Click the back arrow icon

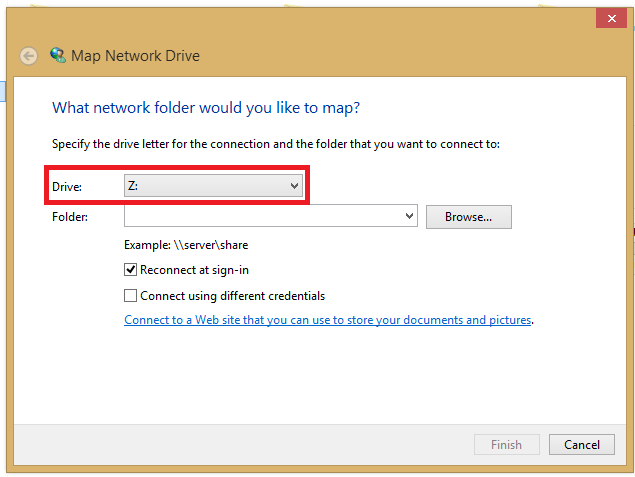[x=29, y=56]
